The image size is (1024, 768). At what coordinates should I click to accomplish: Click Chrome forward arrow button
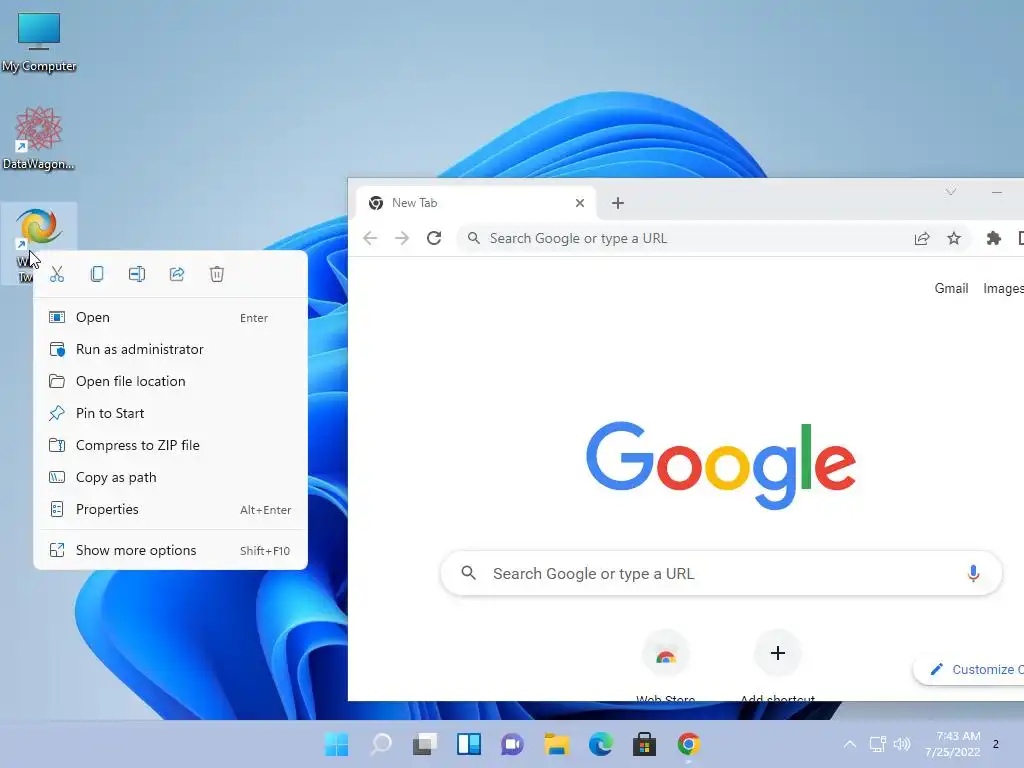402,238
